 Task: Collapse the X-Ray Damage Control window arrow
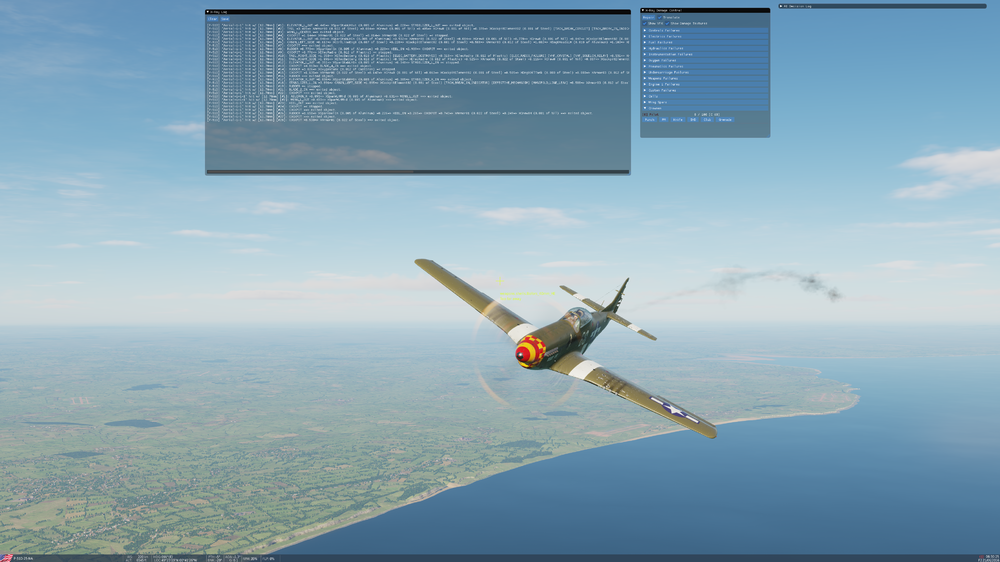[643, 10]
